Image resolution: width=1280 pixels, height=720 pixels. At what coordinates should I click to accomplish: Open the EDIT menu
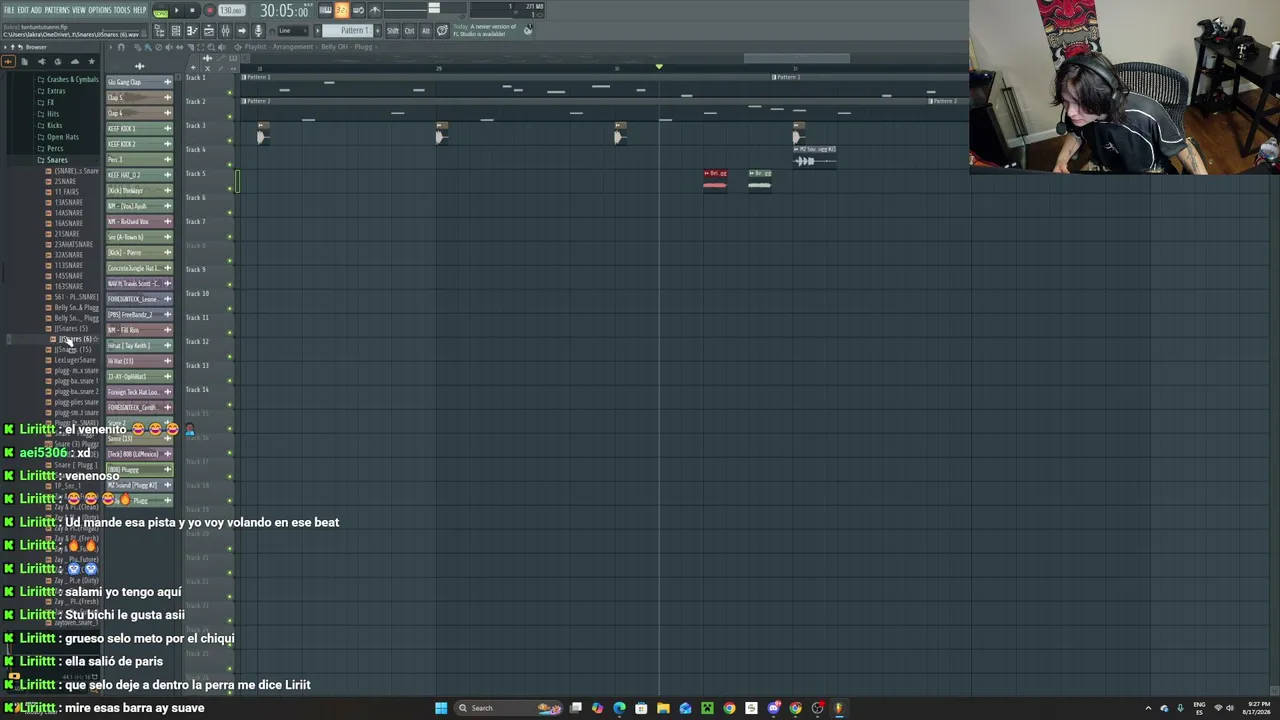point(23,10)
